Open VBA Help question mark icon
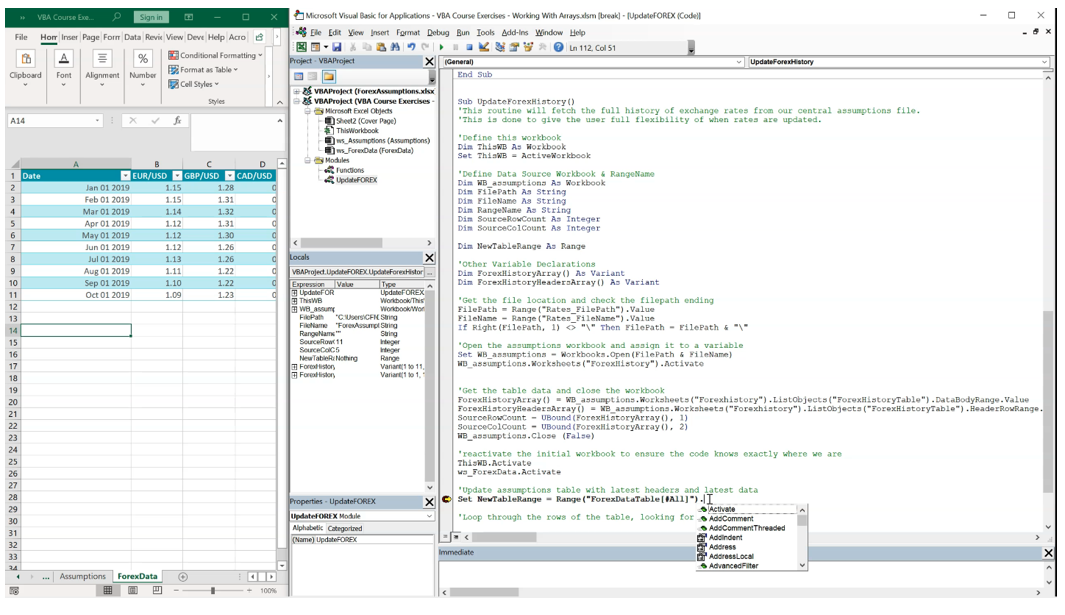The image size is (1065, 615). (558, 48)
